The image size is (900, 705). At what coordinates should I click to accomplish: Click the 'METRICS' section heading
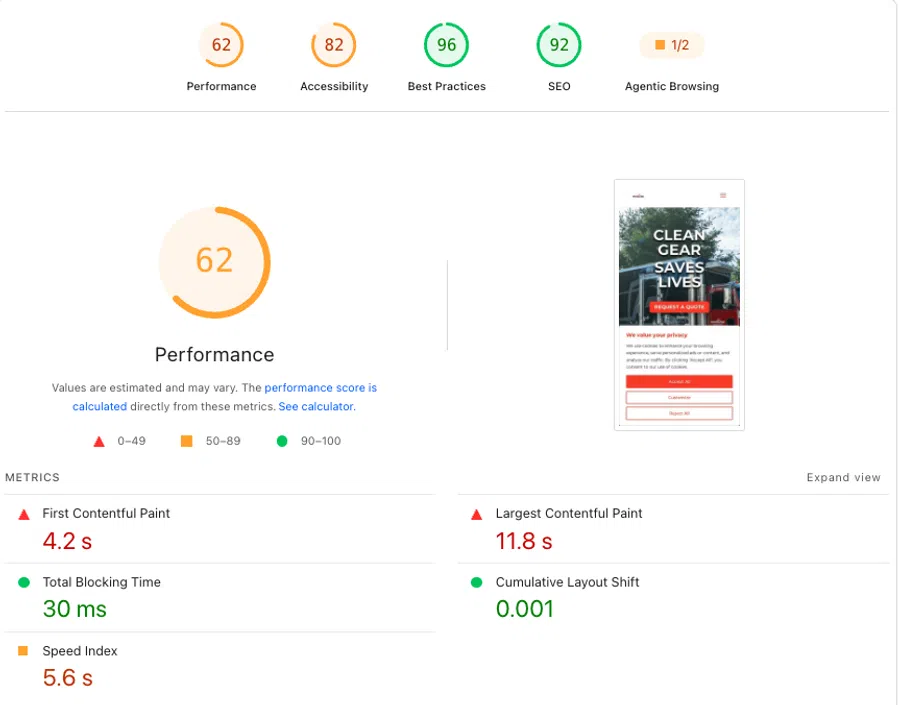click(x=32, y=478)
